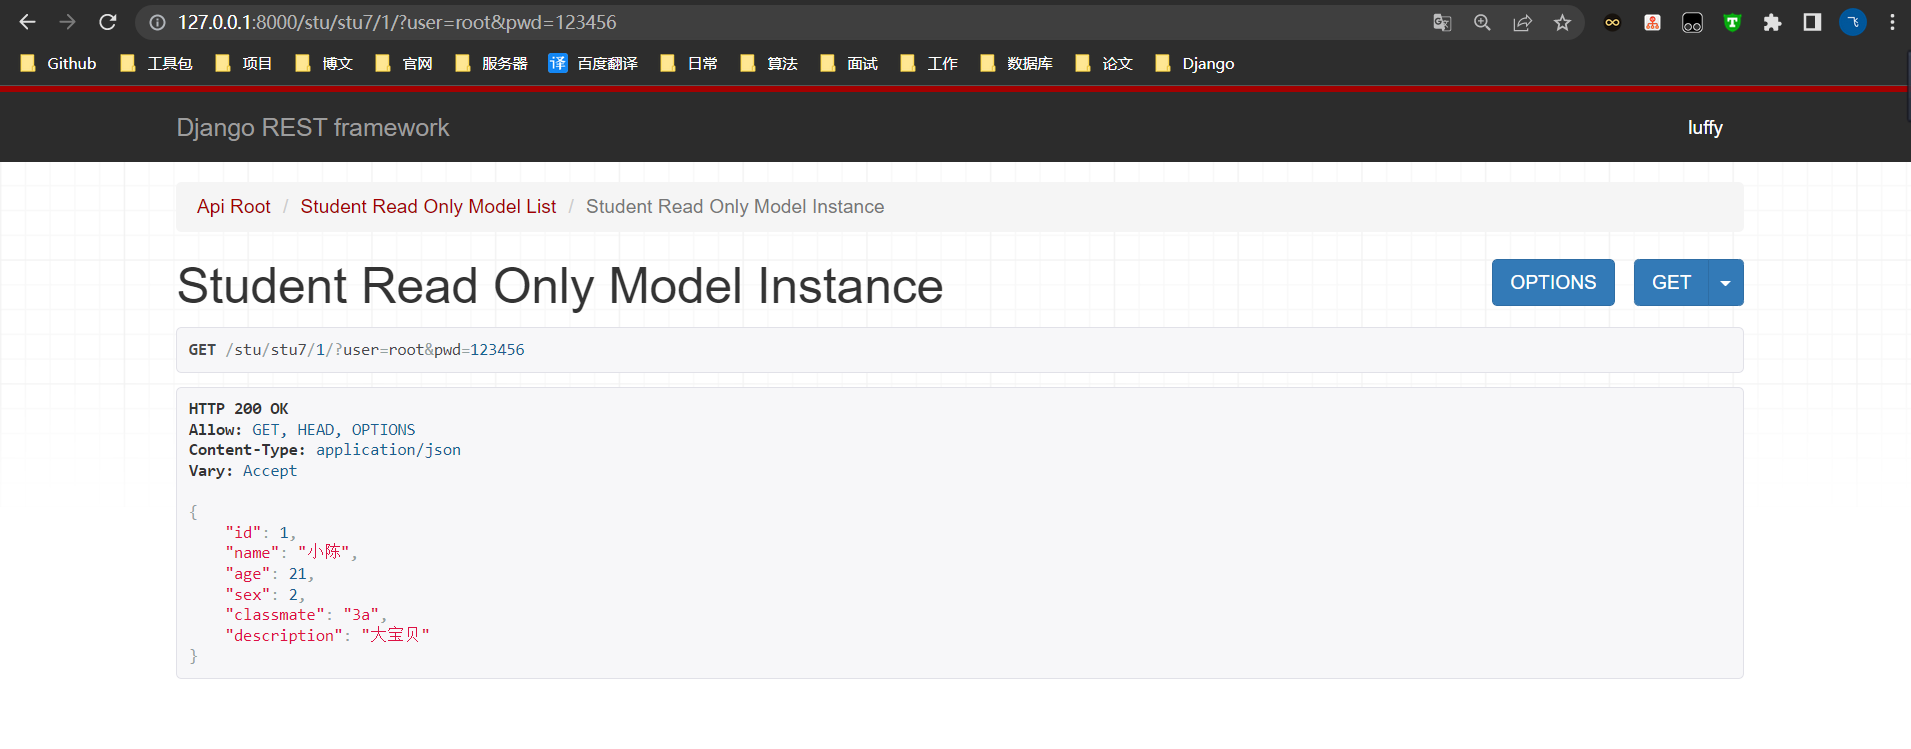Open the red extension icon
The height and width of the screenshot is (749, 1911).
pyautogui.click(x=1652, y=22)
